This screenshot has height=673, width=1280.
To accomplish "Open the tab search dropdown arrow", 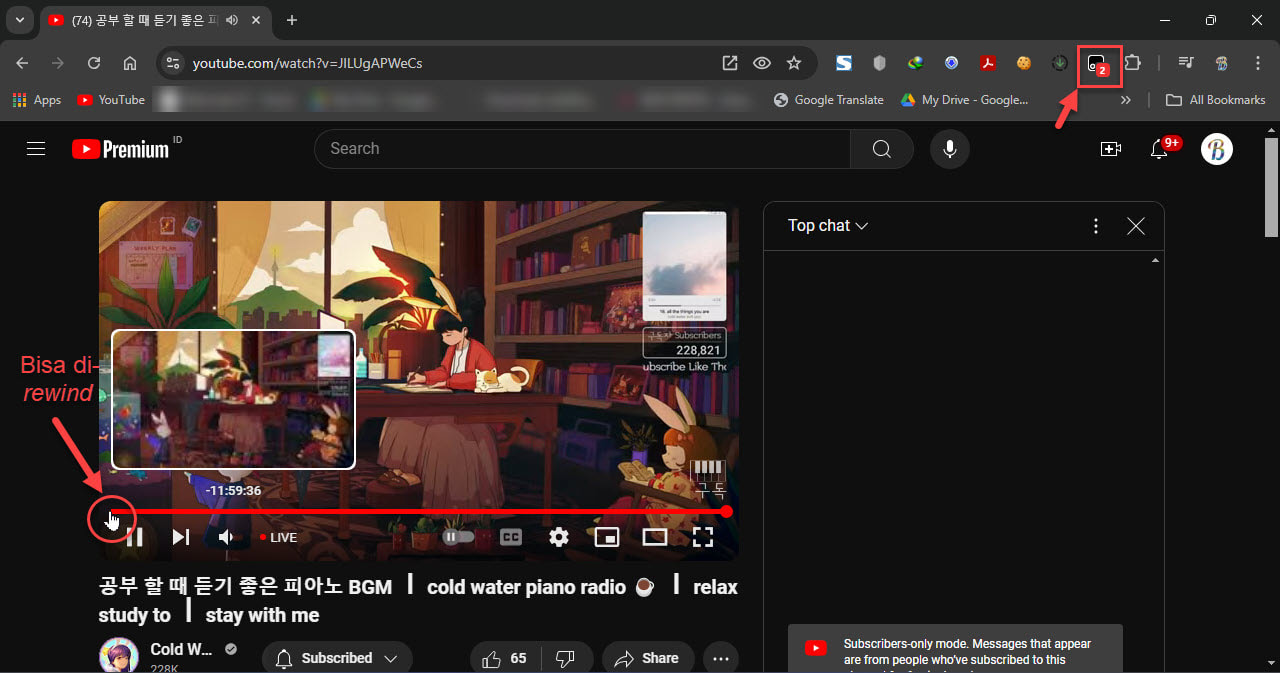I will [x=20, y=20].
